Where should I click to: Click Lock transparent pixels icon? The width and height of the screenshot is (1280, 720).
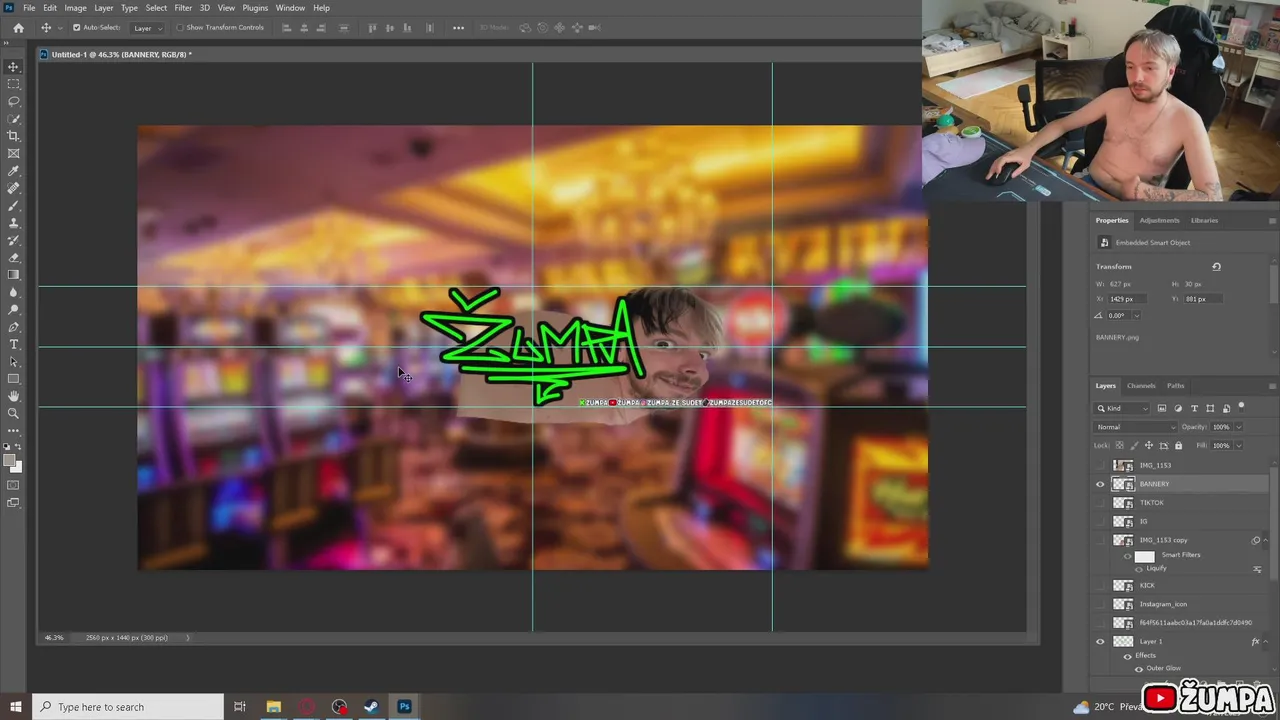click(x=1118, y=445)
